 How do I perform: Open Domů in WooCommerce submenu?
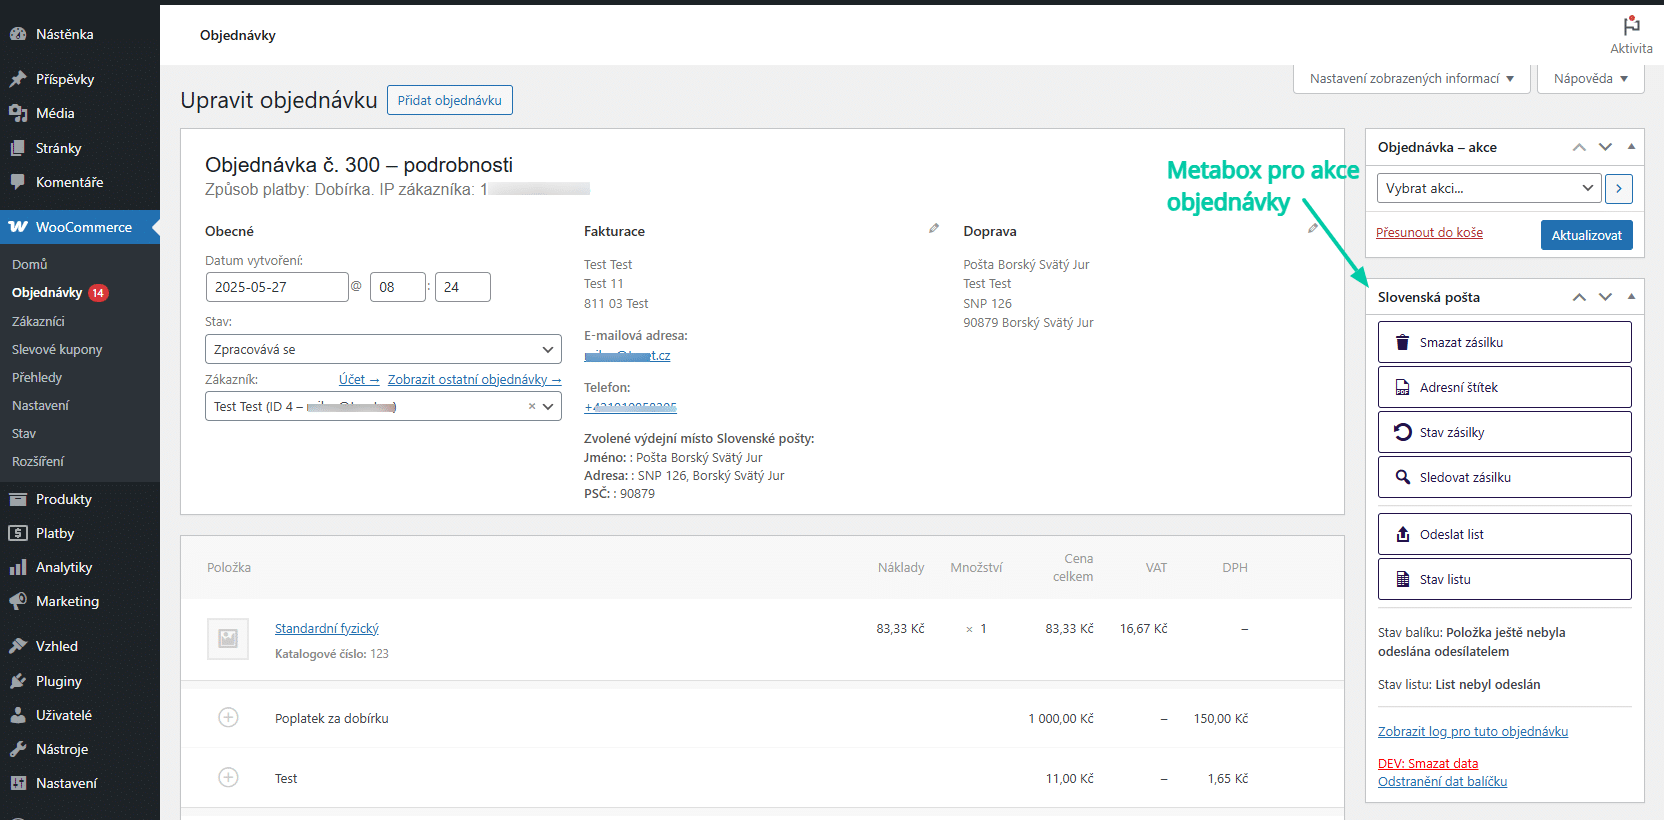click(30, 264)
